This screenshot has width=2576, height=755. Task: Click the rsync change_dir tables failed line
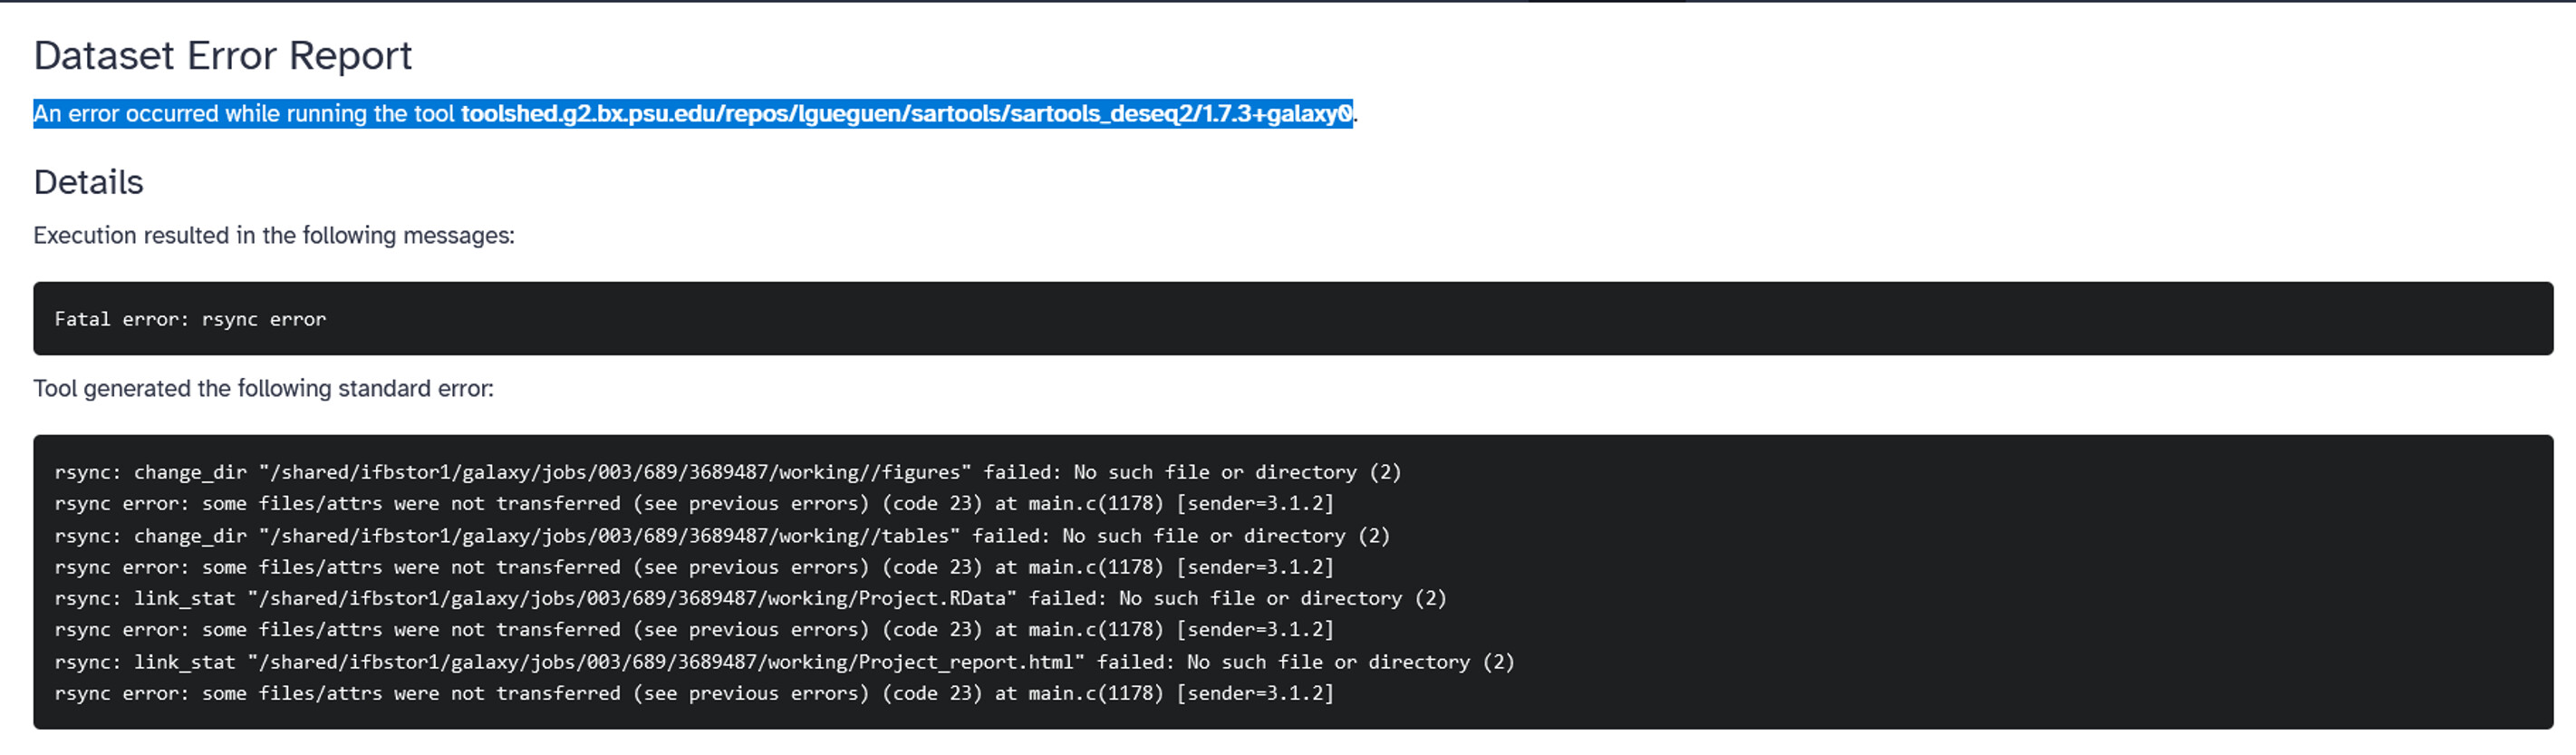click(x=722, y=536)
